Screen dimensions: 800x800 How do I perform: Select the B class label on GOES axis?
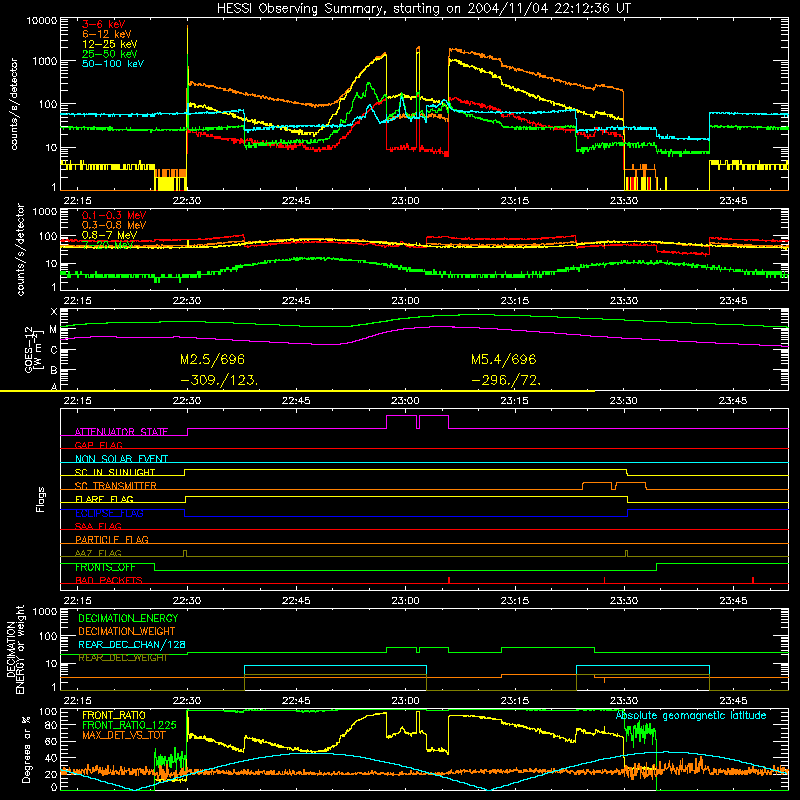pos(54,371)
